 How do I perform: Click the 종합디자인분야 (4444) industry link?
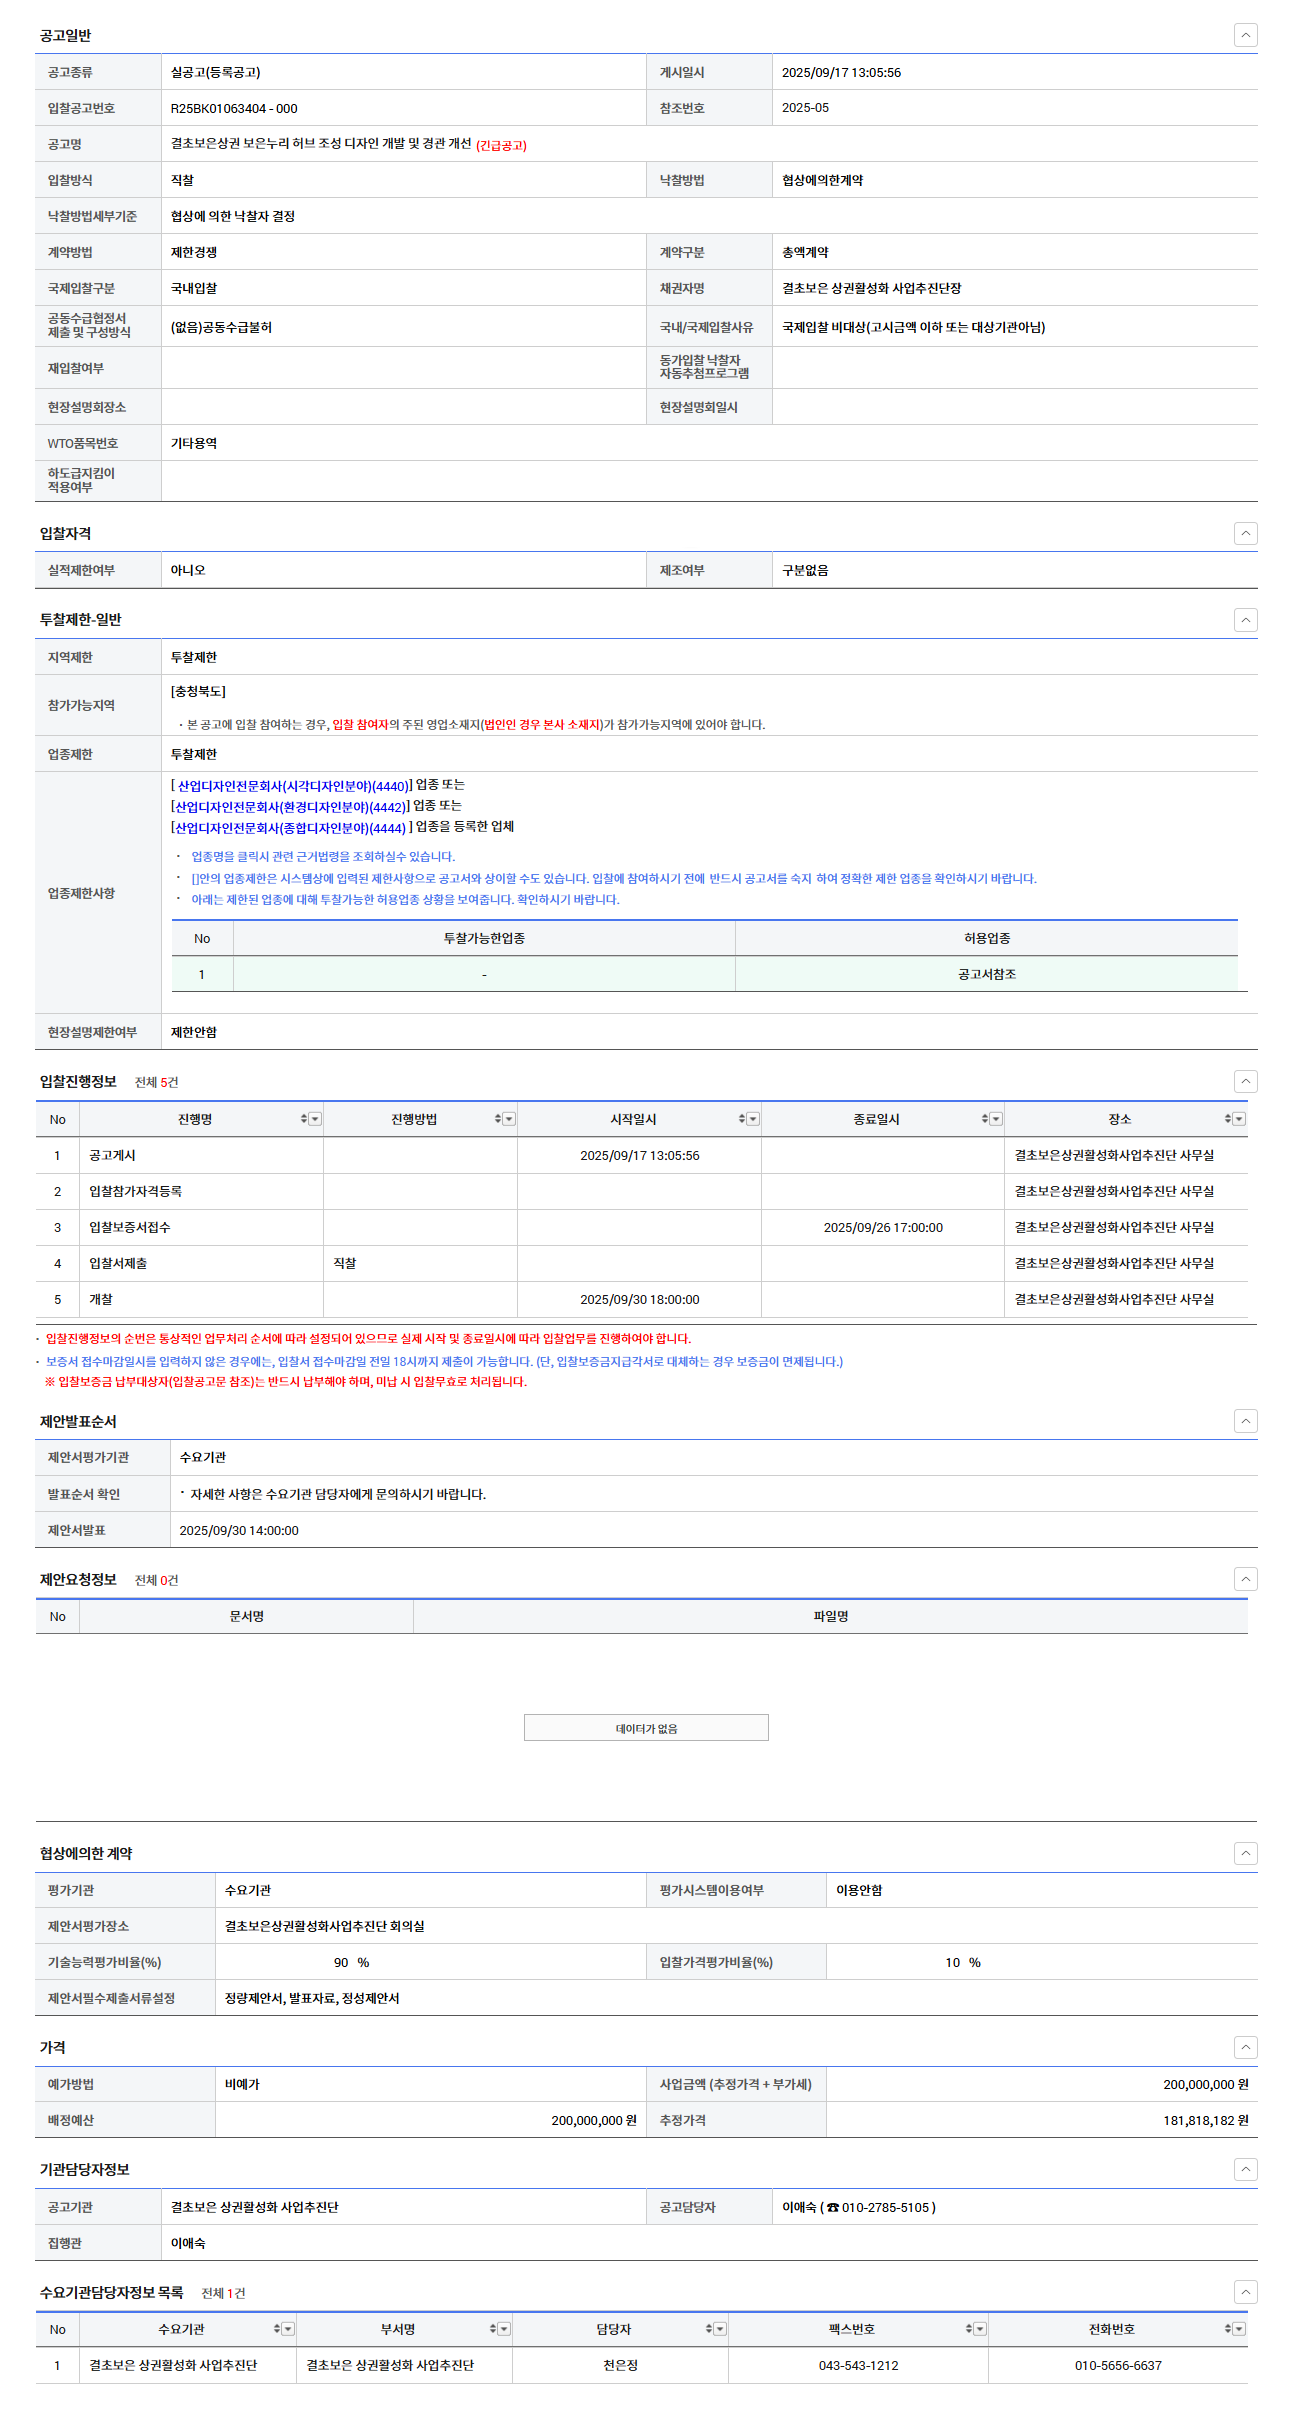[x=290, y=828]
